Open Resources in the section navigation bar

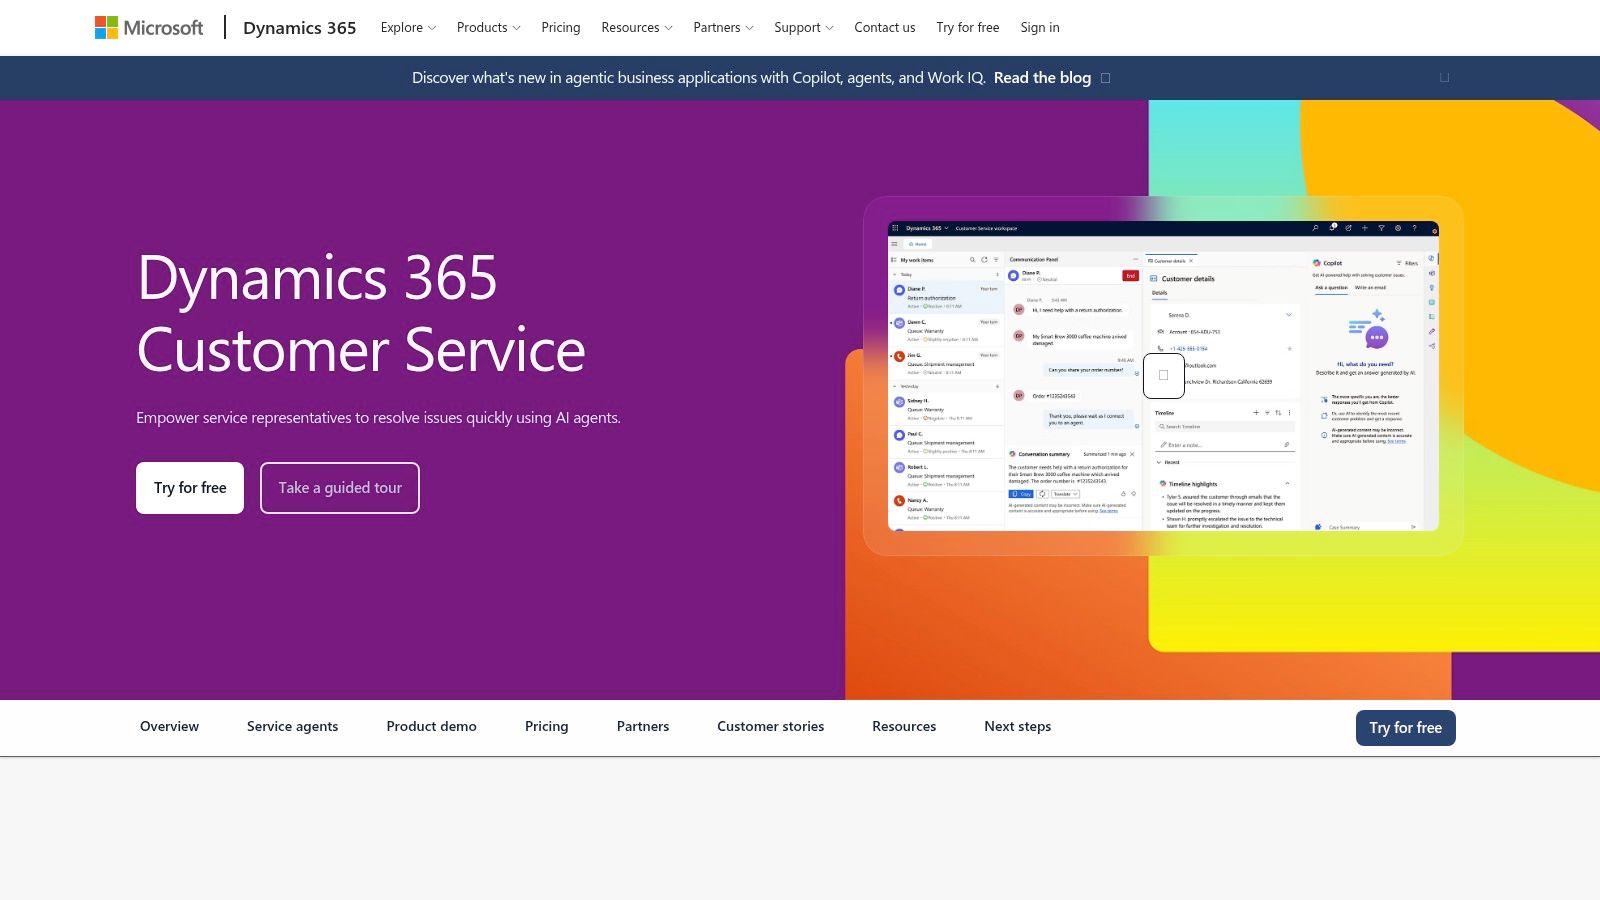point(904,727)
